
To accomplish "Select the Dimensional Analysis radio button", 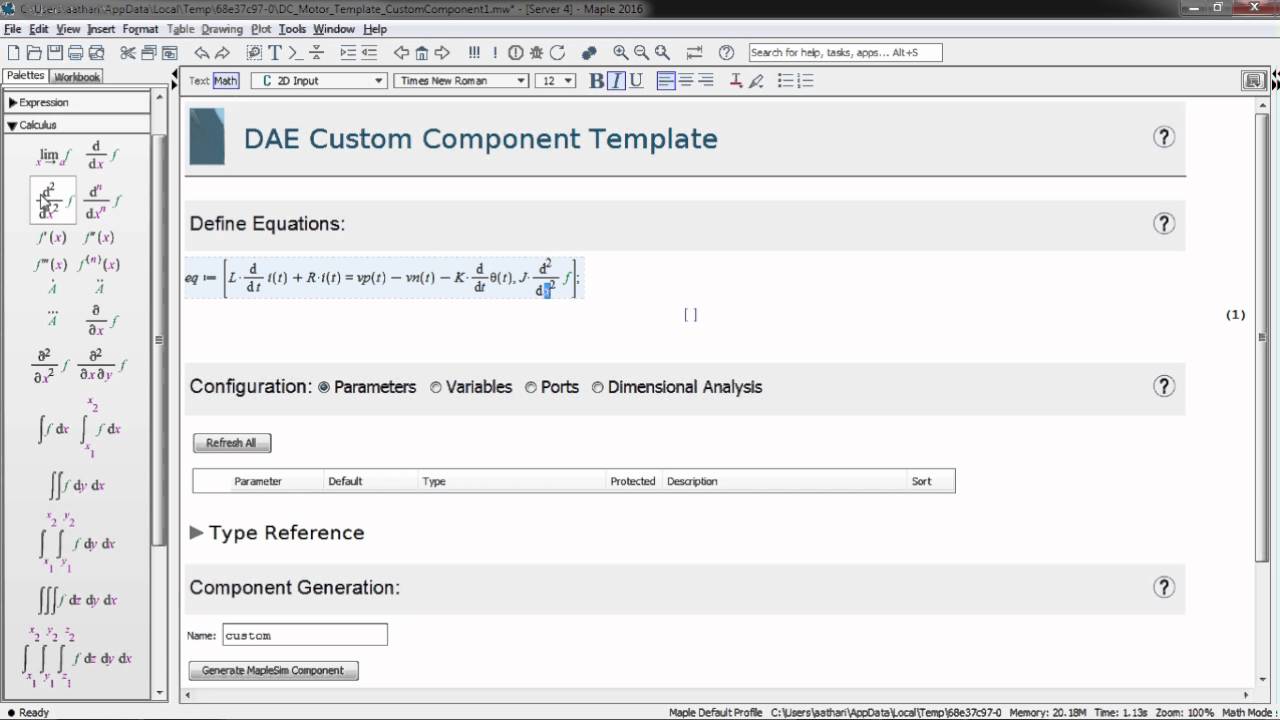I will coord(598,387).
